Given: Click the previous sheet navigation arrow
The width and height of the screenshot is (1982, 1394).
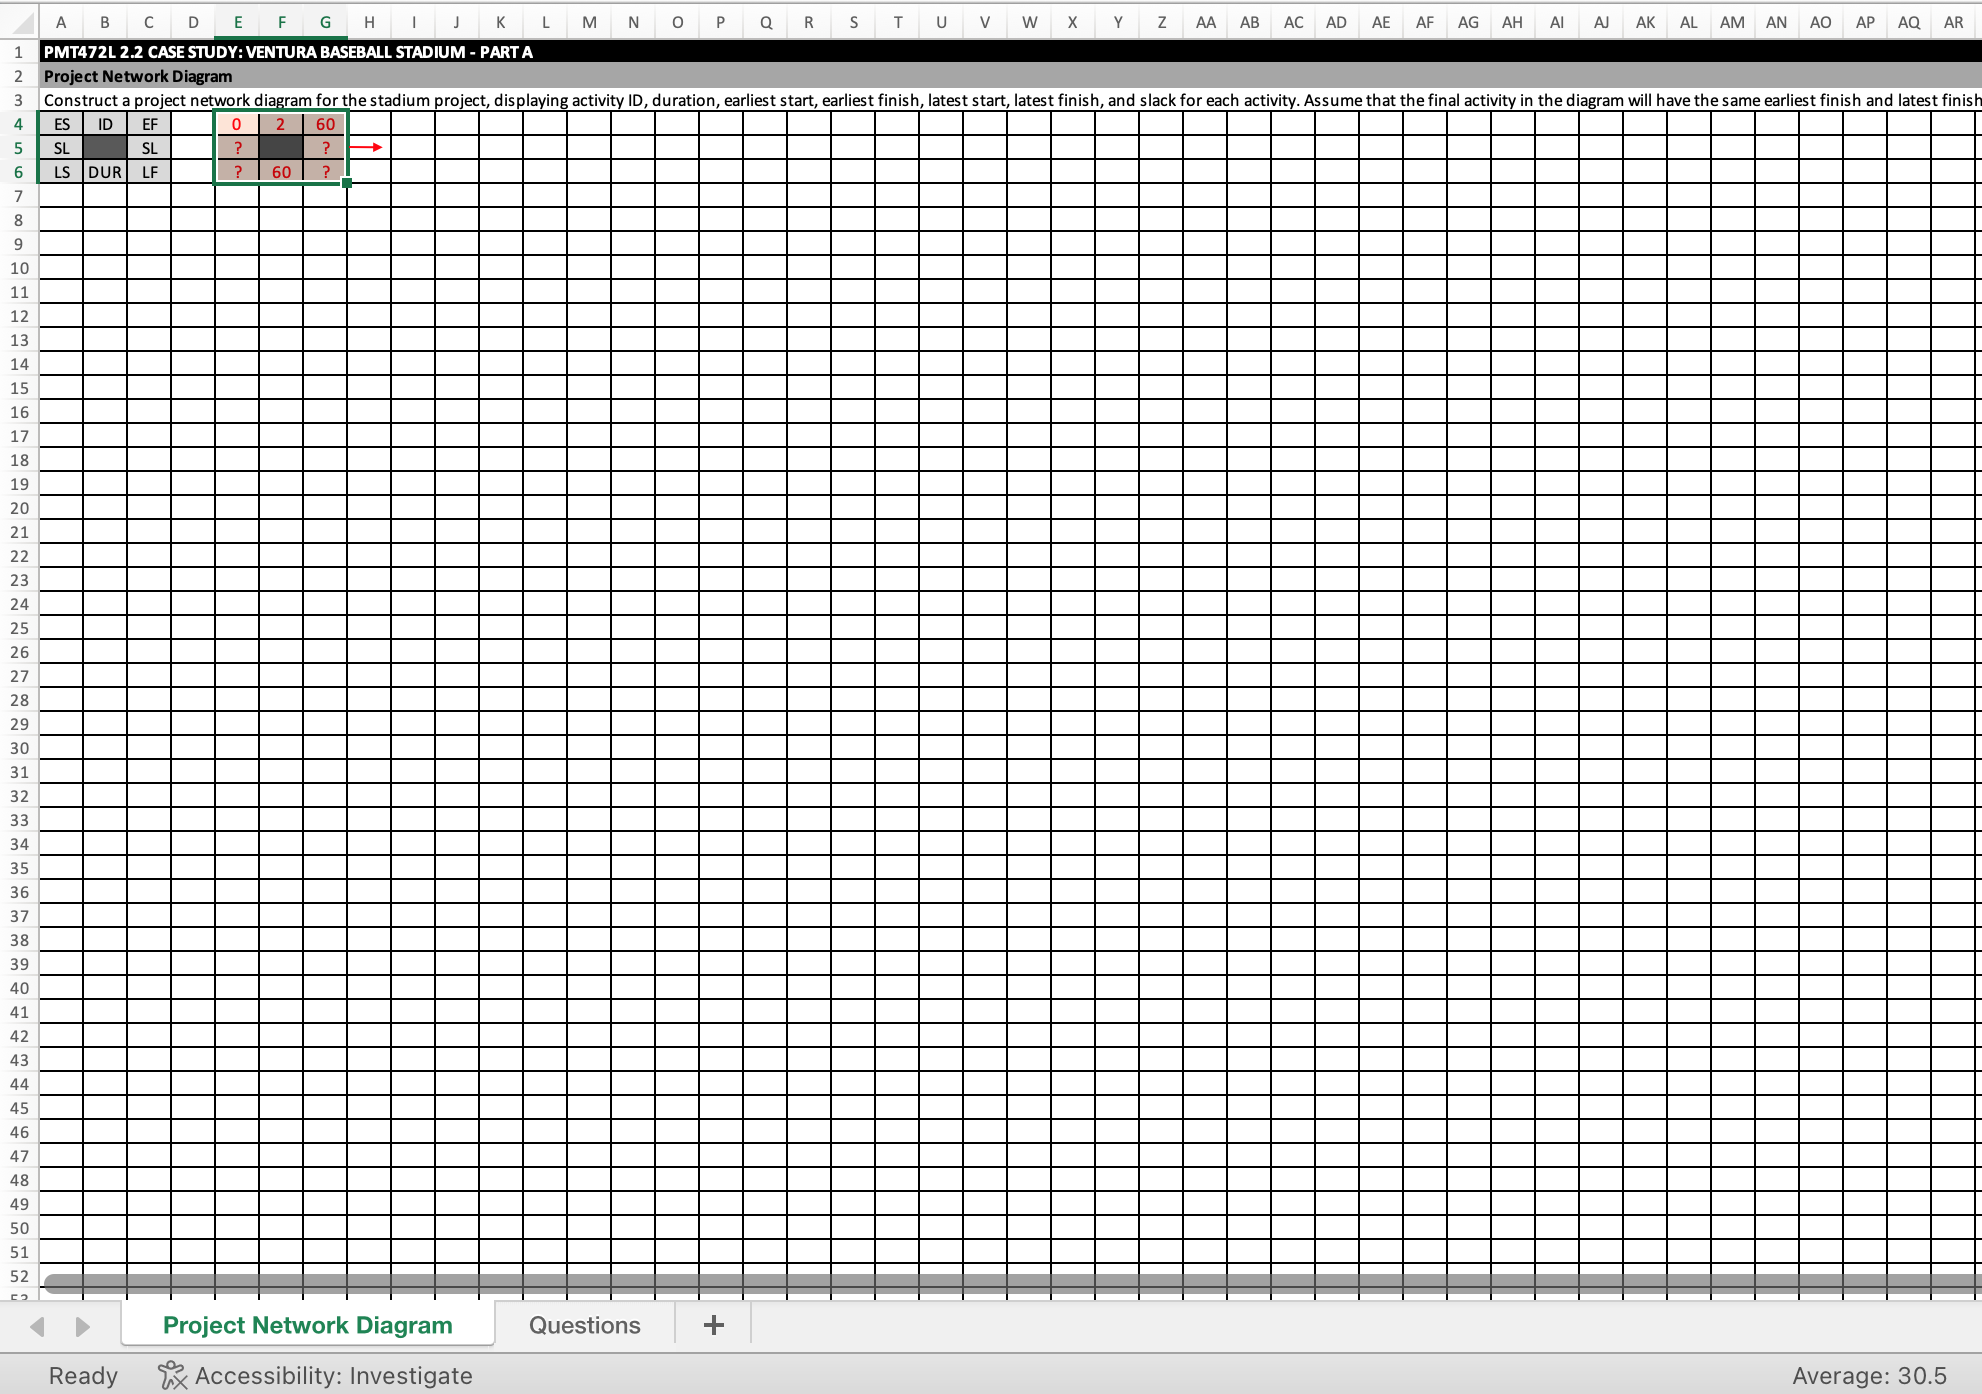Looking at the screenshot, I should 37,1324.
